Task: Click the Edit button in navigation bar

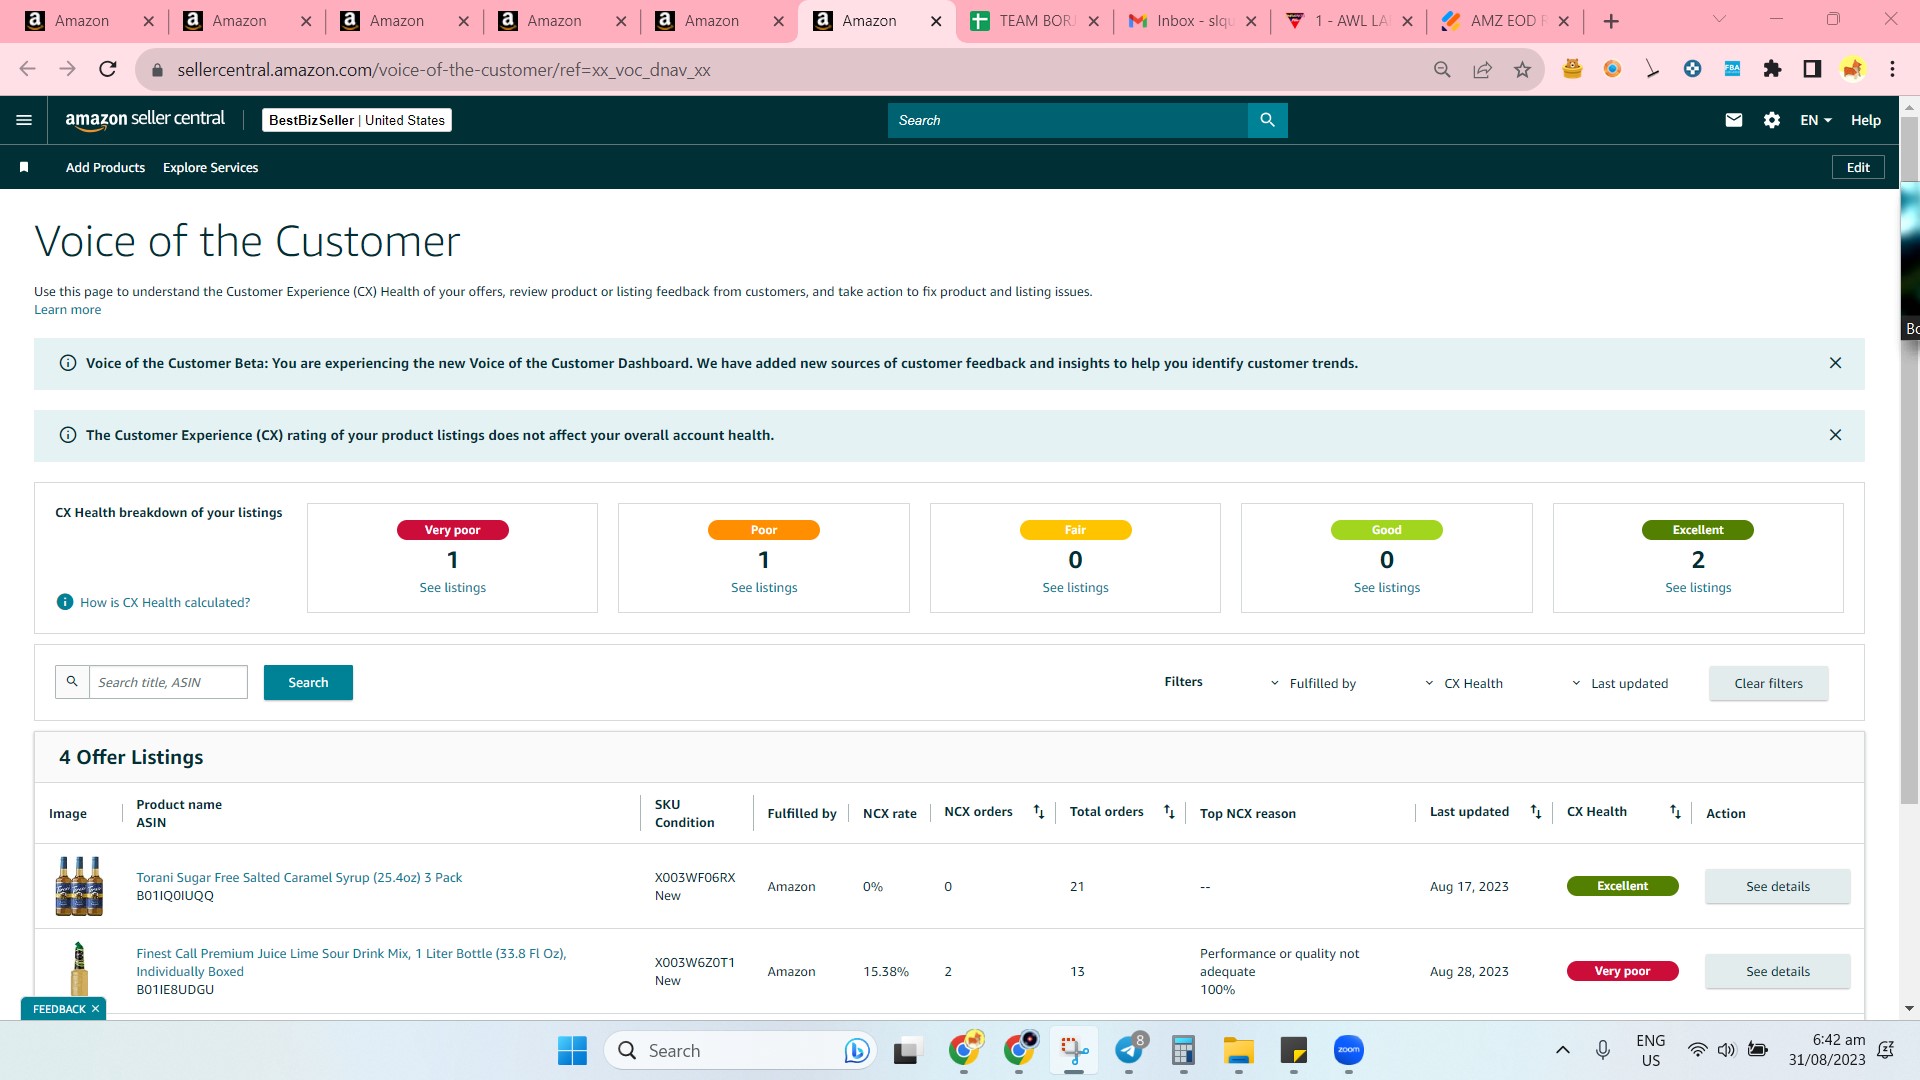Action: tap(1858, 167)
